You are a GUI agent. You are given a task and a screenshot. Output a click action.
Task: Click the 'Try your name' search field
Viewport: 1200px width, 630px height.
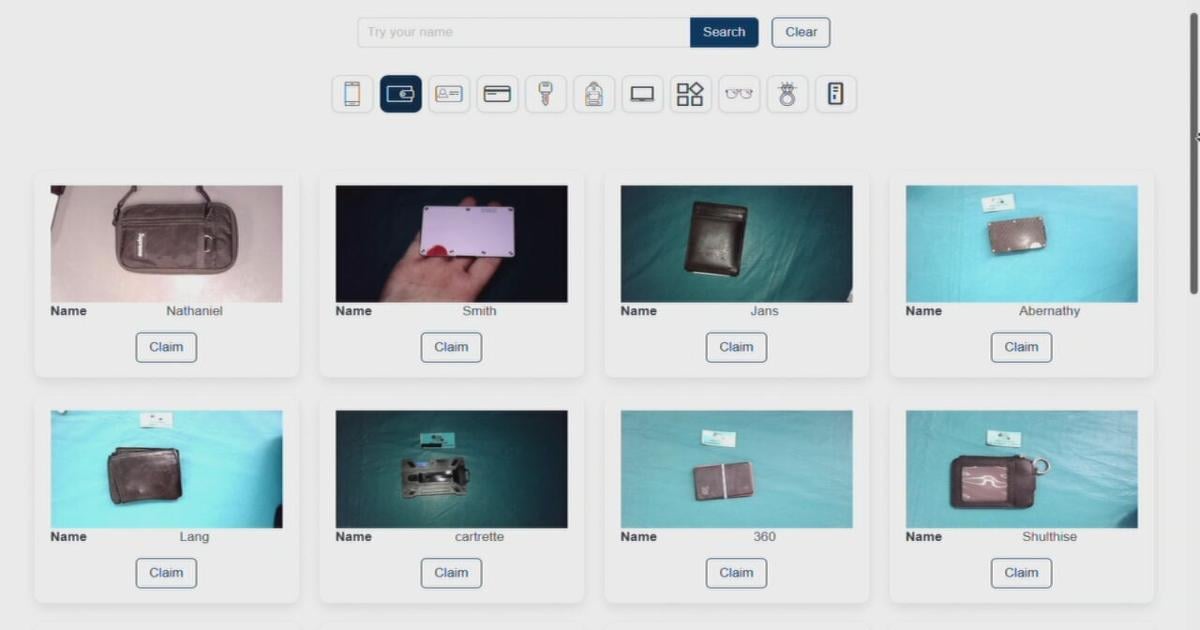pyautogui.click(x=523, y=32)
